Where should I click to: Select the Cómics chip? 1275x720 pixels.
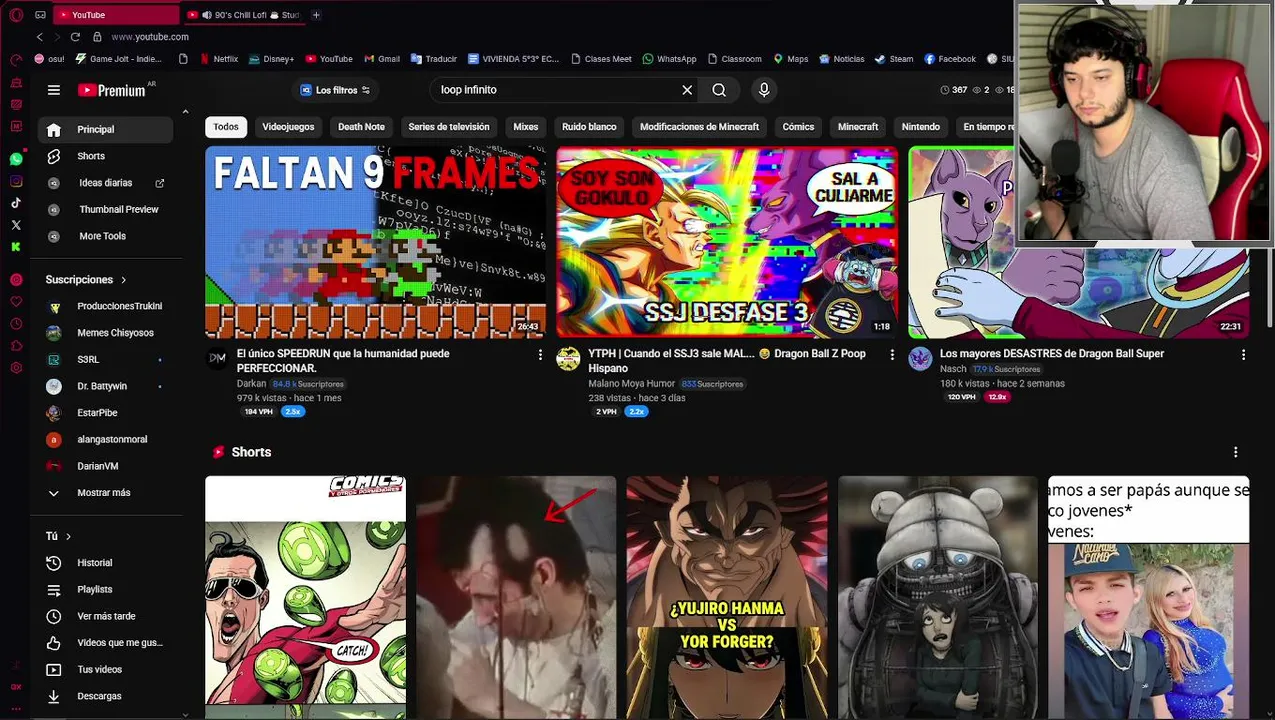pyautogui.click(x=798, y=127)
